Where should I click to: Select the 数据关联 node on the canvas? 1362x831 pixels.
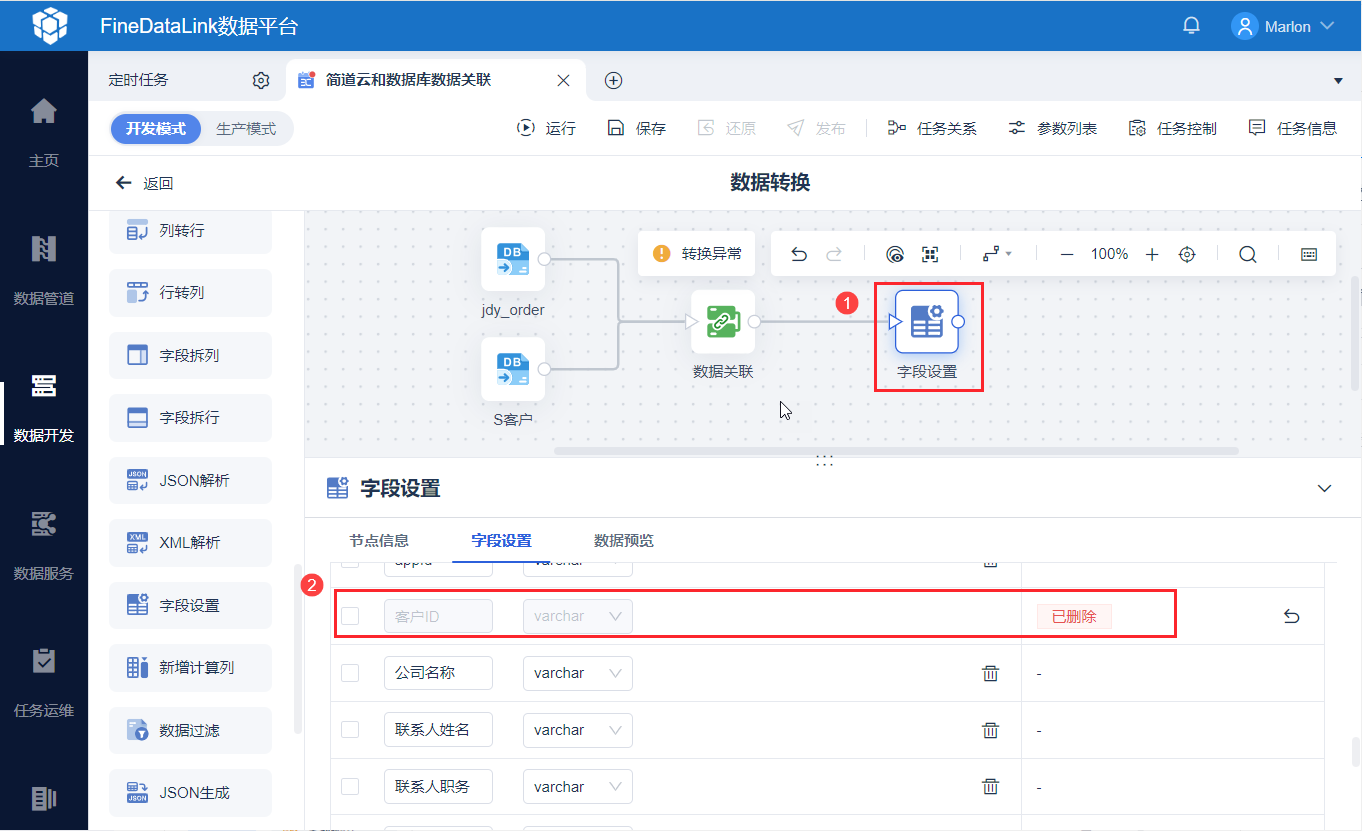tap(723, 321)
